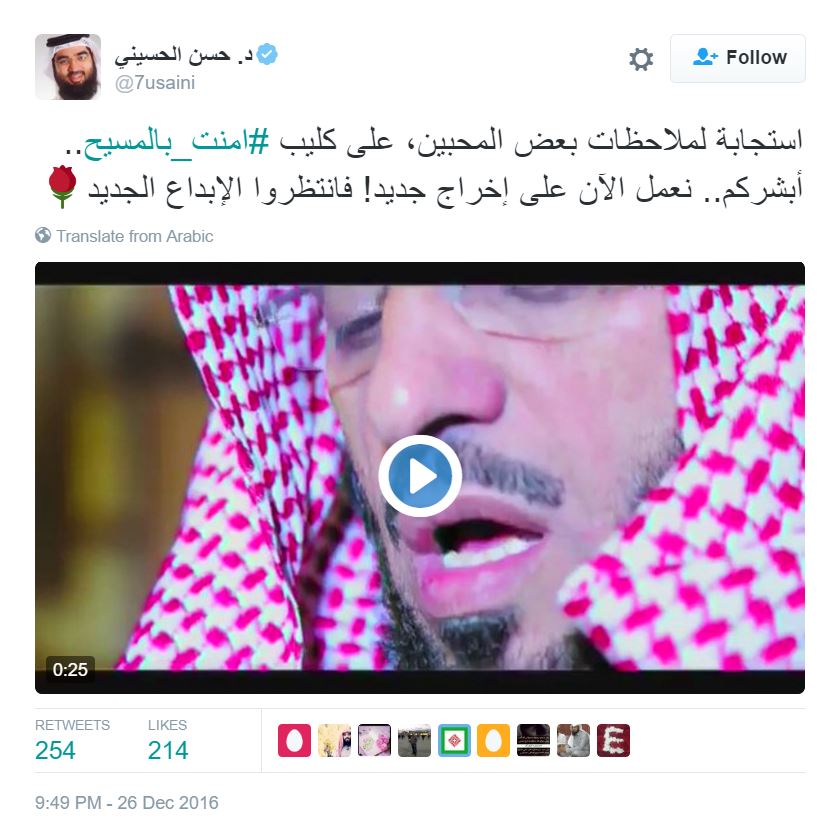Open the green-bordered square avatar

454,740
